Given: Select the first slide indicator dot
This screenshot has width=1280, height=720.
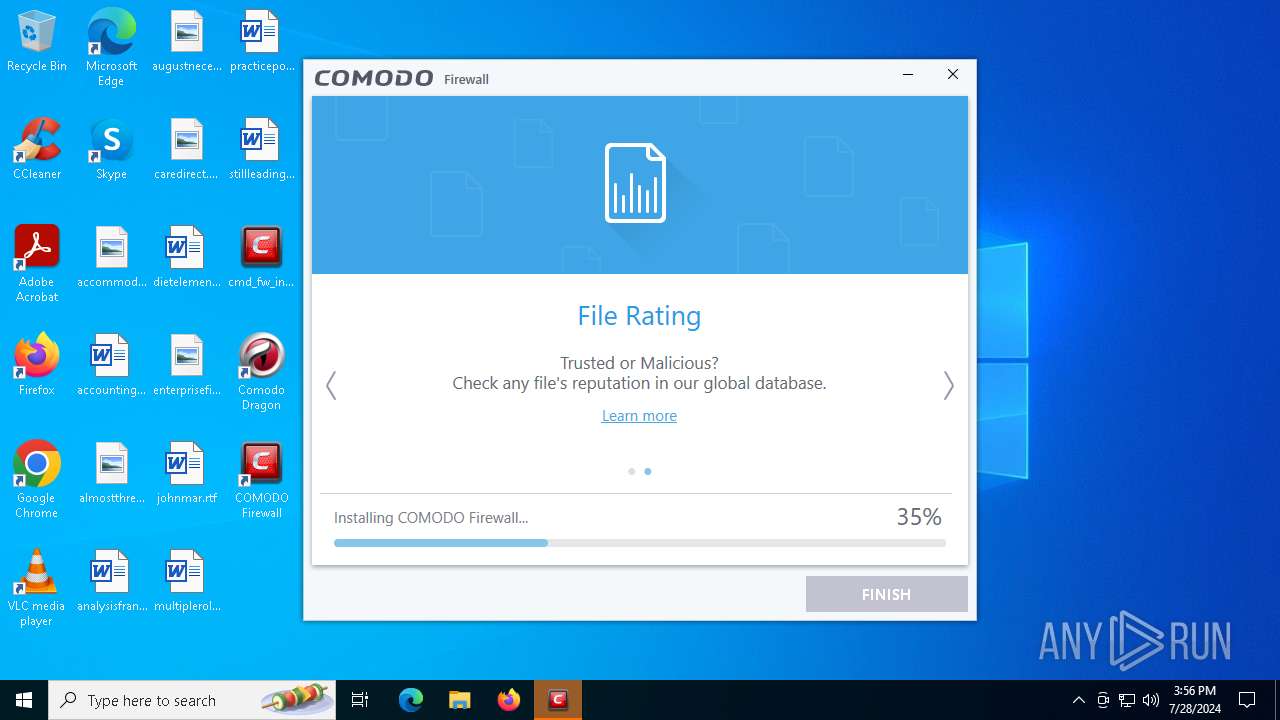Looking at the screenshot, I should (x=631, y=471).
